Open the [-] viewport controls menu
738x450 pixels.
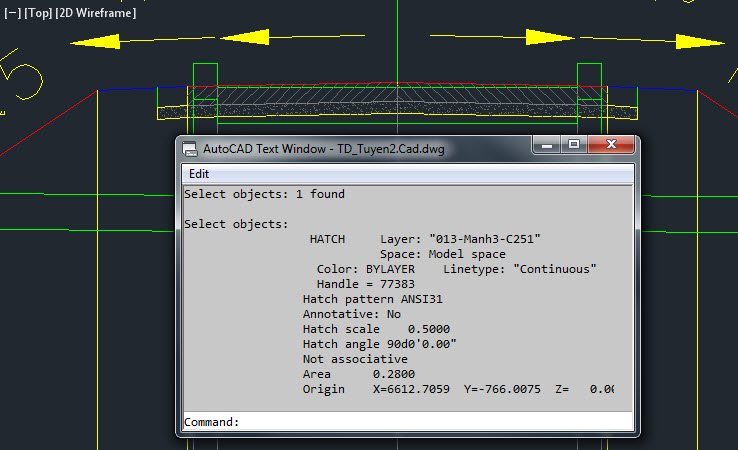pyautogui.click(x=11, y=13)
